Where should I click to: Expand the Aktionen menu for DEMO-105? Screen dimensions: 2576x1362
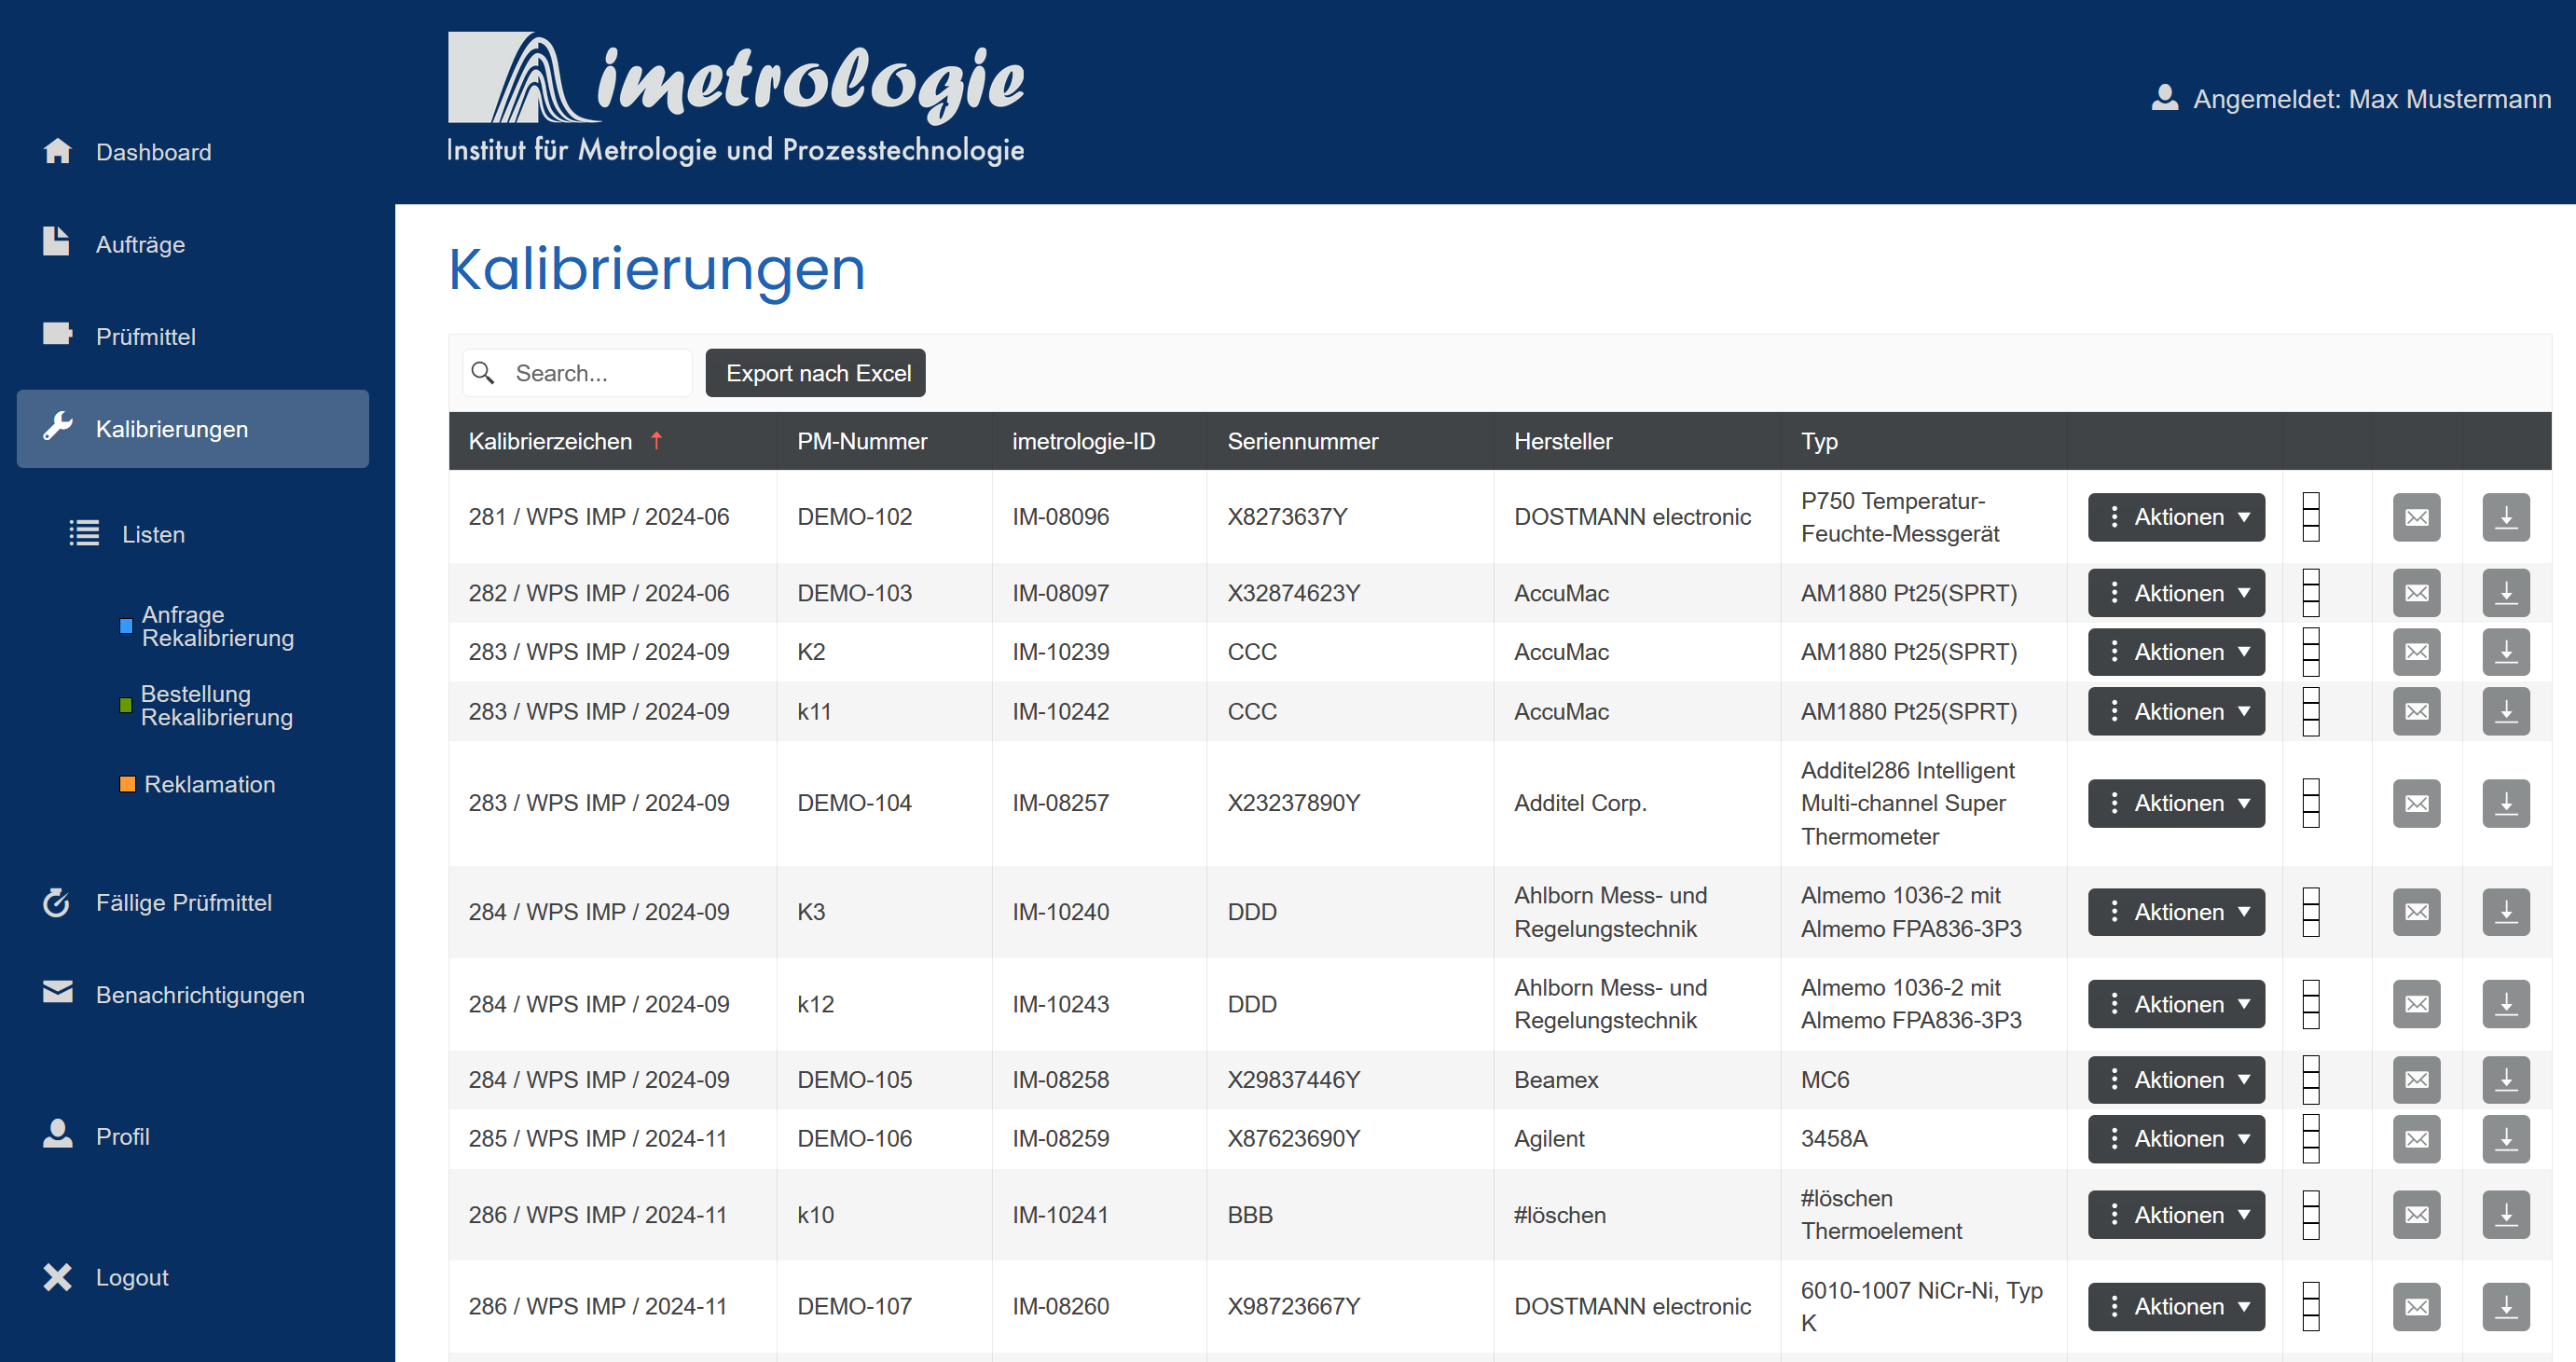pos(2176,1080)
